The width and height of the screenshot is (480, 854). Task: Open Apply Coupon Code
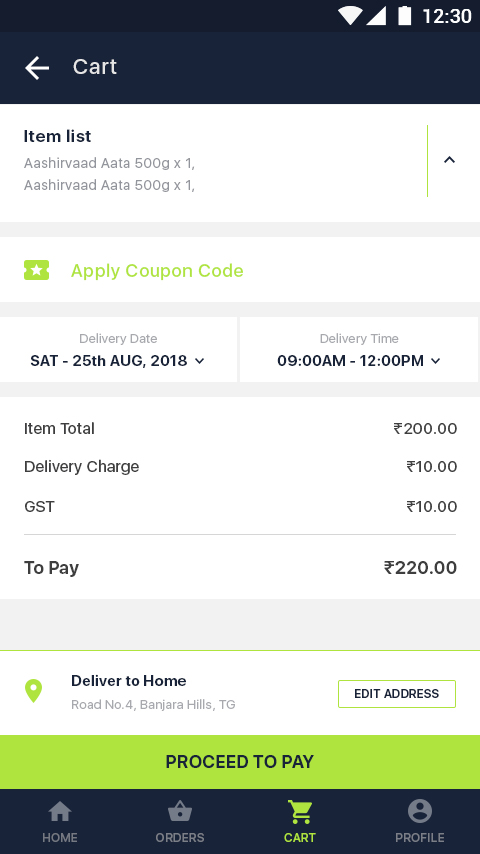(157, 271)
